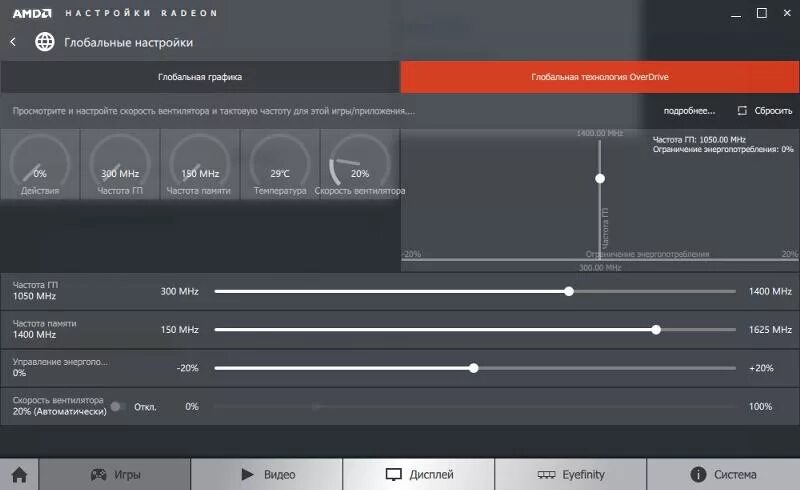
Task: Toggle the fan speed Откл. switch
Action: 118,407
